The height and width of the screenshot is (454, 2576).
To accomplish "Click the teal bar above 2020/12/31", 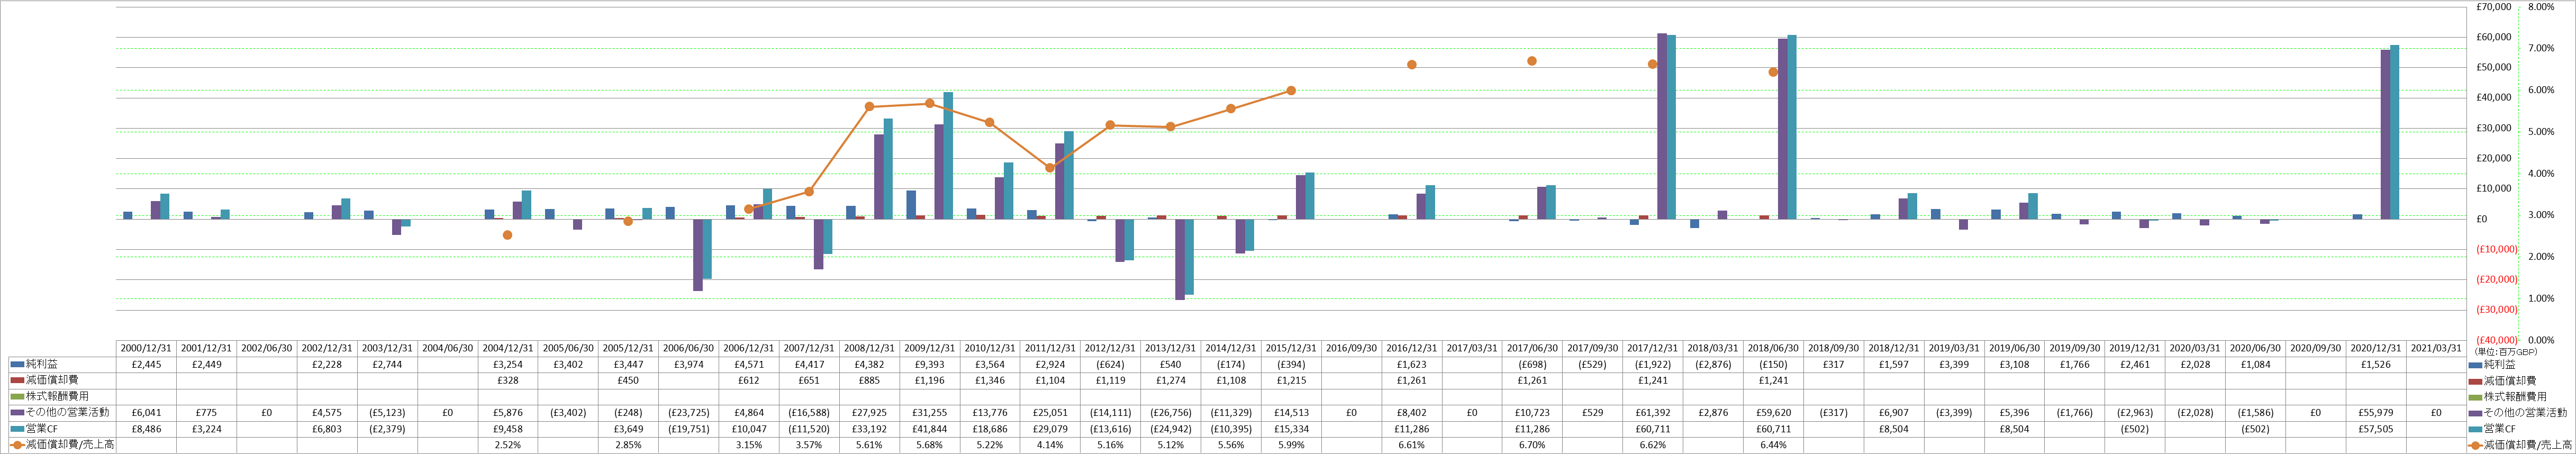I will click(2394, 132).
